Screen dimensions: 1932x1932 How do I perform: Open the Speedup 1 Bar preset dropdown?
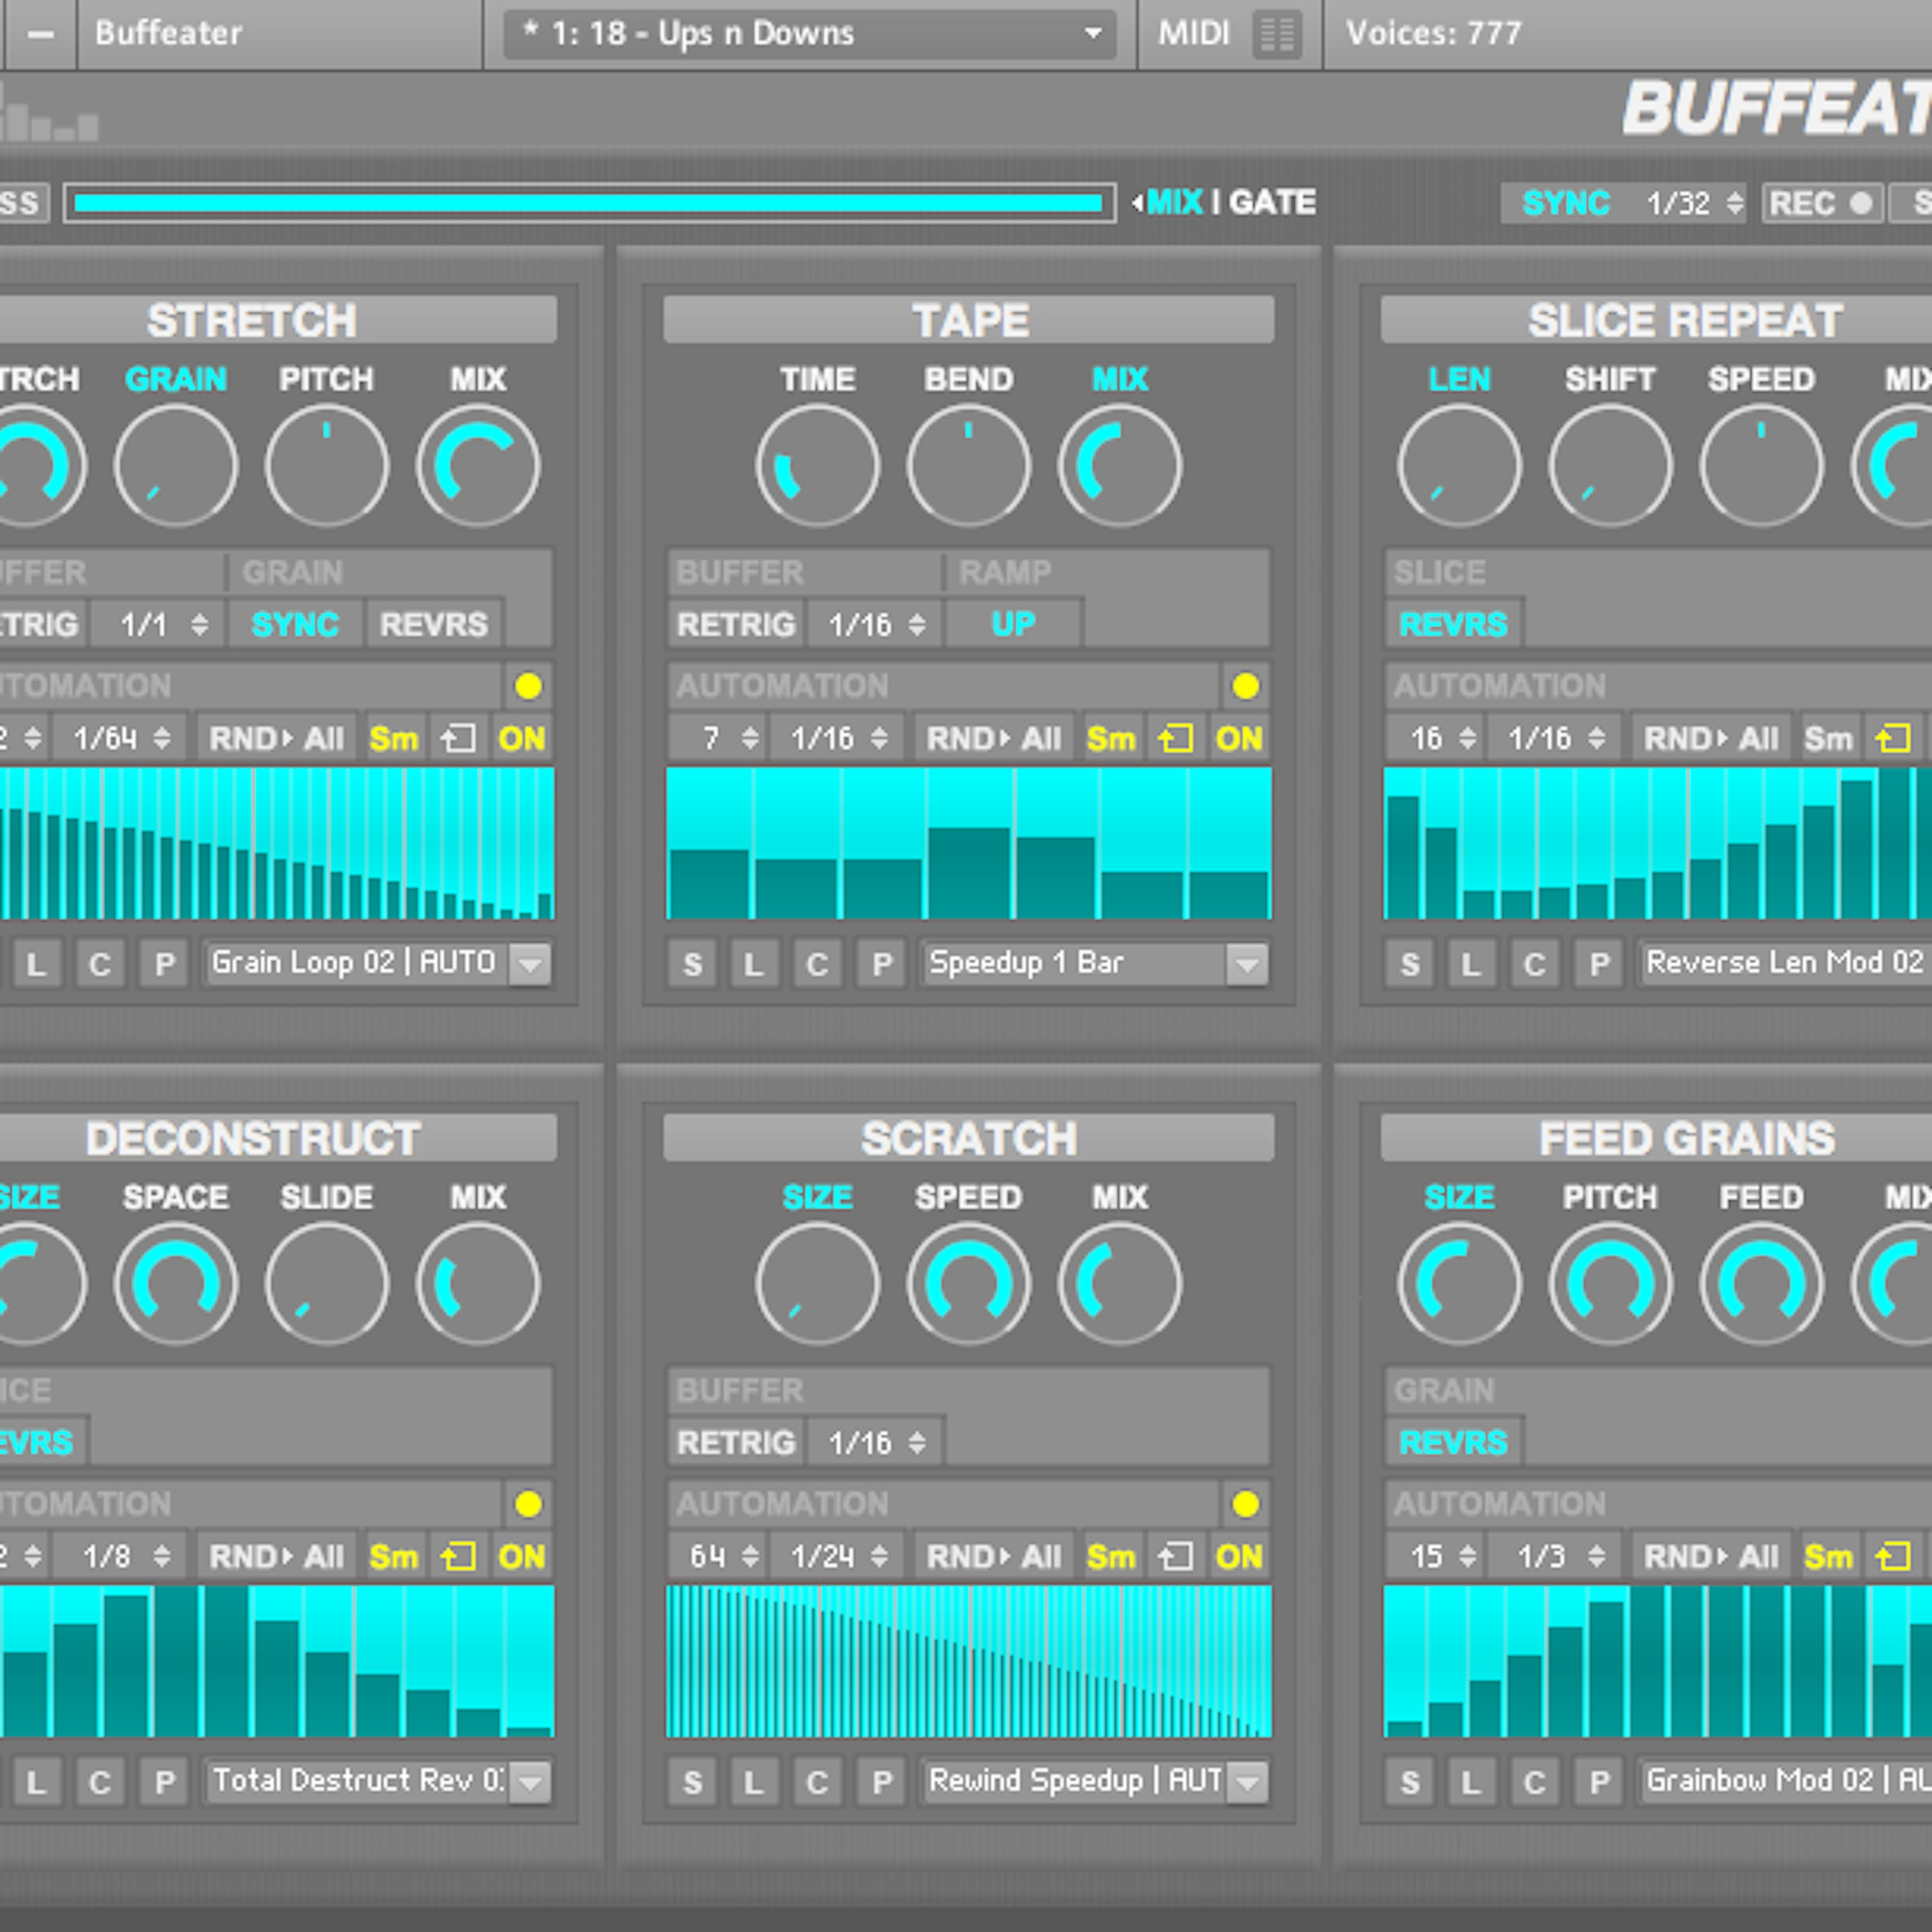click(1095, 964)
